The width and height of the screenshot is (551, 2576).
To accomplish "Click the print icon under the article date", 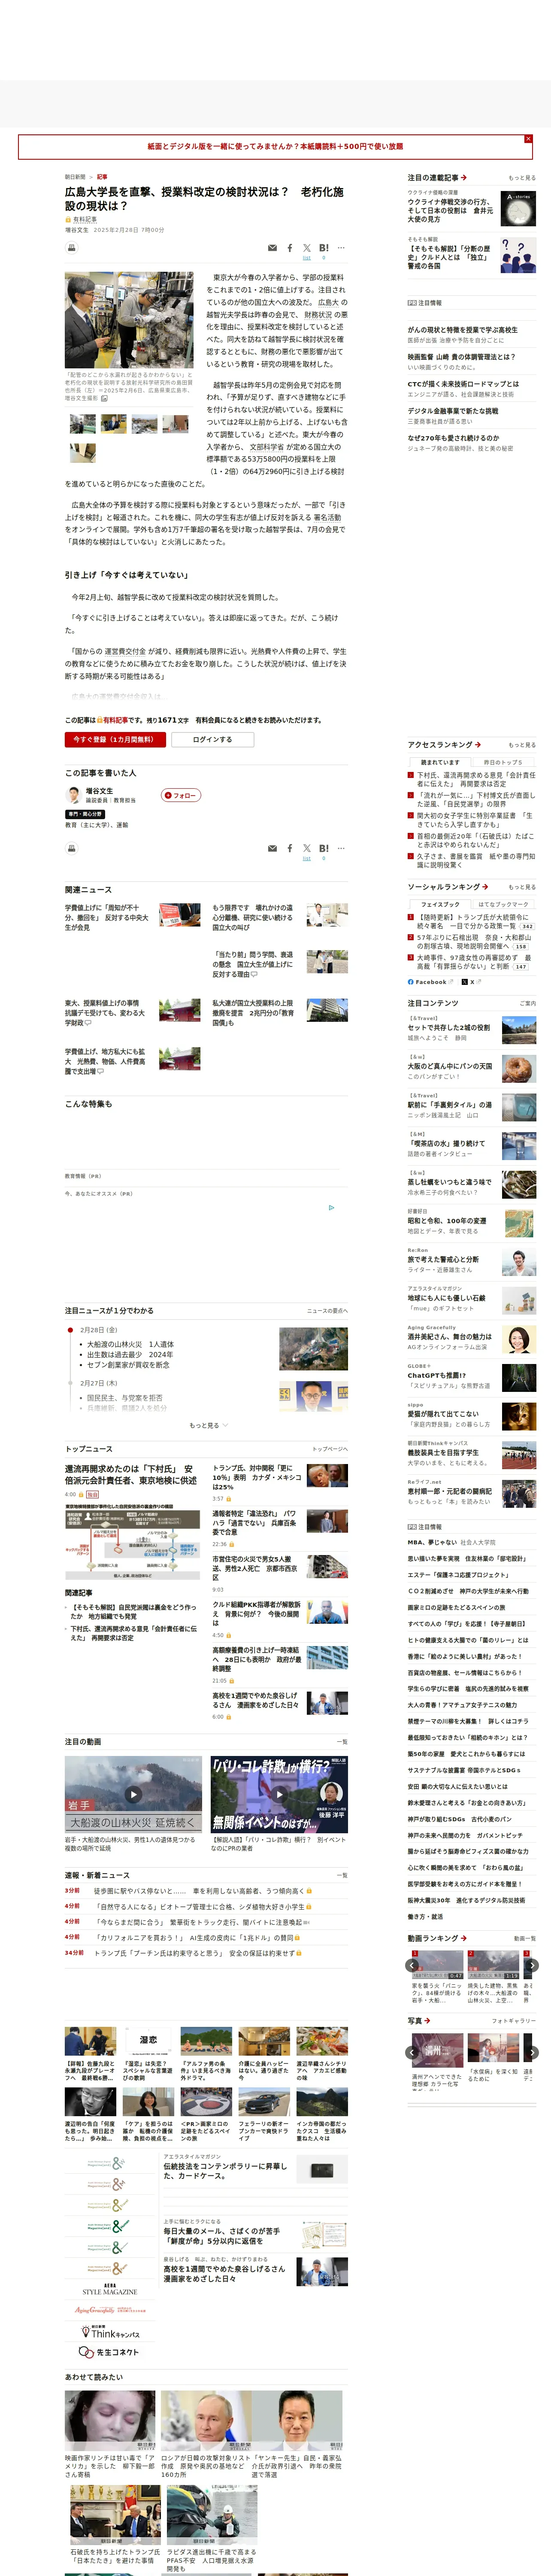I will point(71,248).
